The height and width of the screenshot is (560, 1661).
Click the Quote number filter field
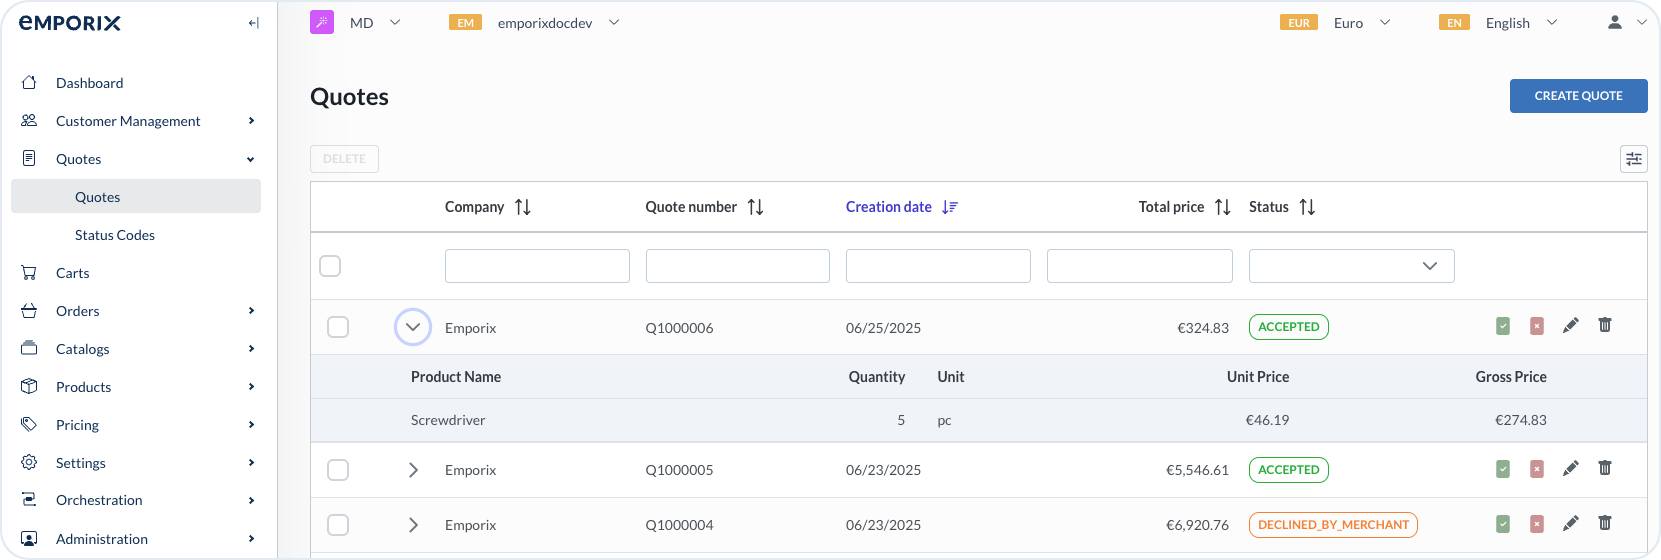(737, 266)
